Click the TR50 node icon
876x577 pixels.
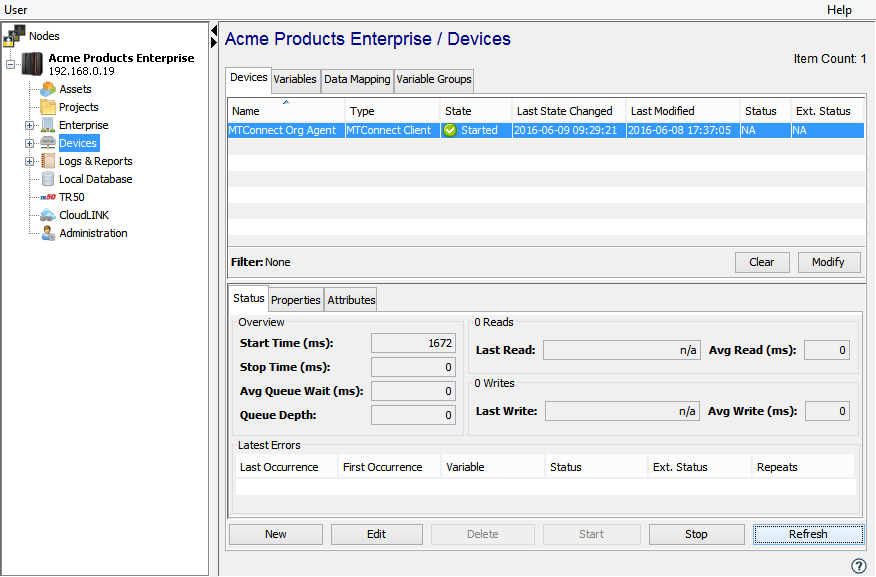click(48, 197)
